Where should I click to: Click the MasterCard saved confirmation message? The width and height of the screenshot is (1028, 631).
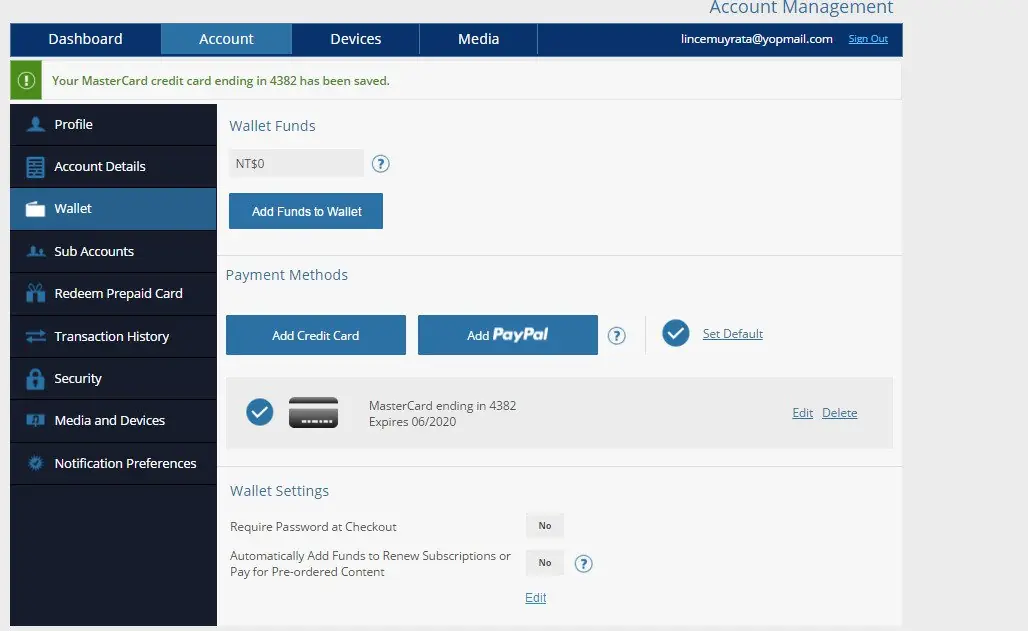coord(221,81)
